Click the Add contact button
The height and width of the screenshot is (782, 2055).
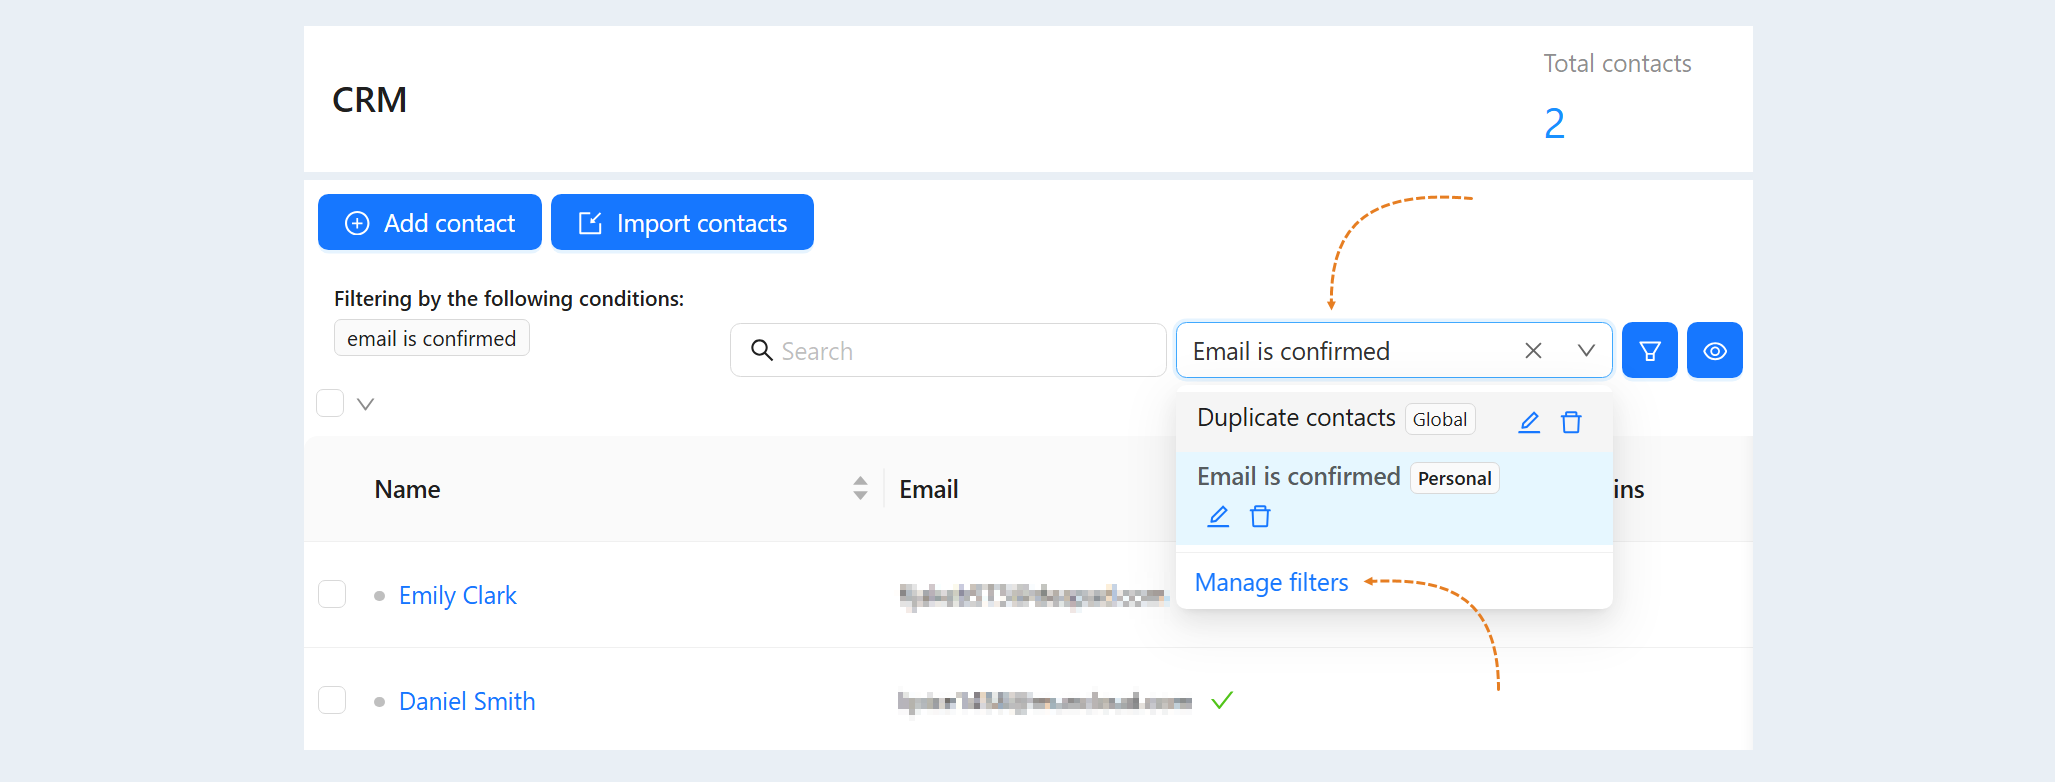pyautogui.click(x=430, y=222)
